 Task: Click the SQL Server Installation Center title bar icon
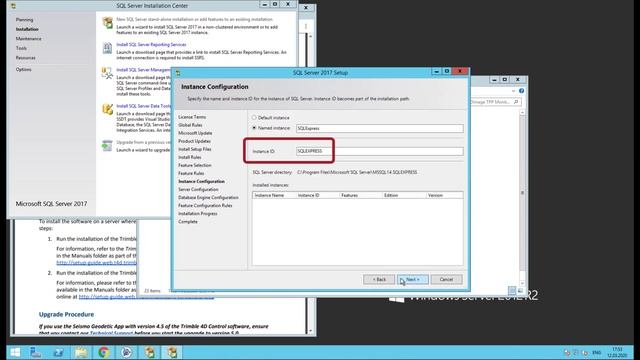[x=13, y=6]
